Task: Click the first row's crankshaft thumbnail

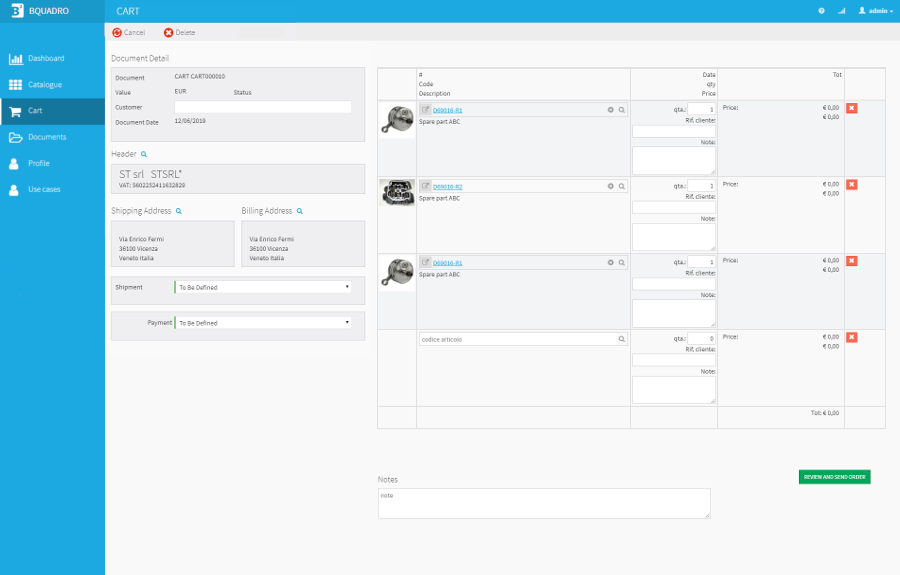Action: (397, 119)
